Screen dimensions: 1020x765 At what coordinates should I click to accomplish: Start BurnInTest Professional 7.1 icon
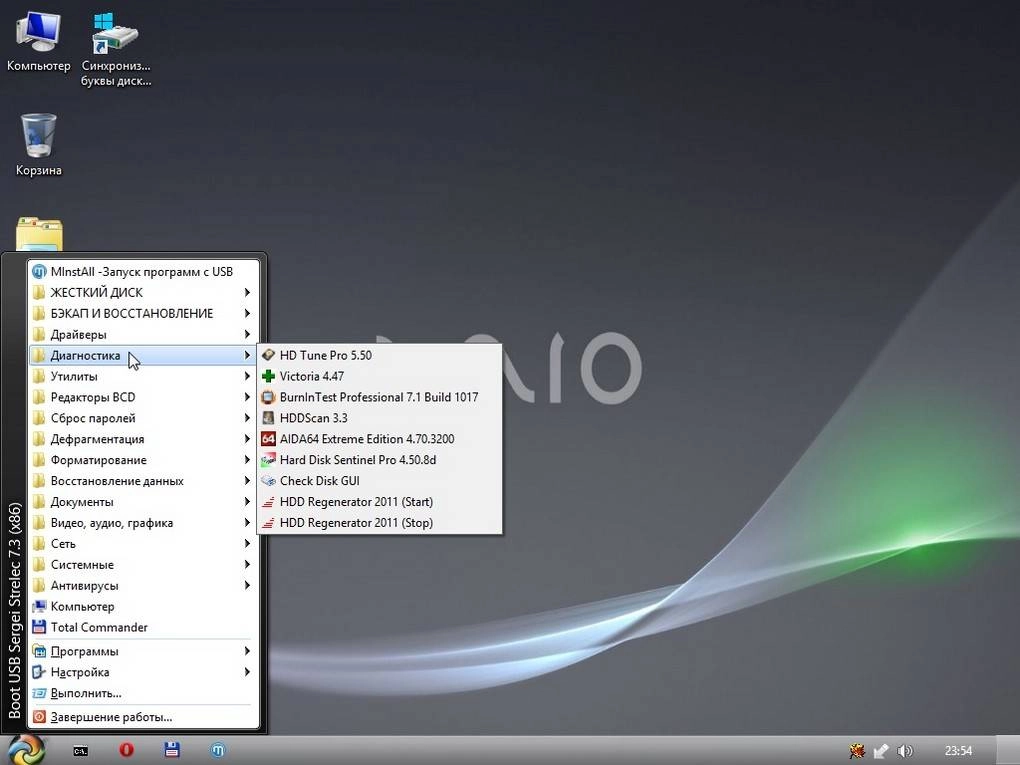coord(268,397)
